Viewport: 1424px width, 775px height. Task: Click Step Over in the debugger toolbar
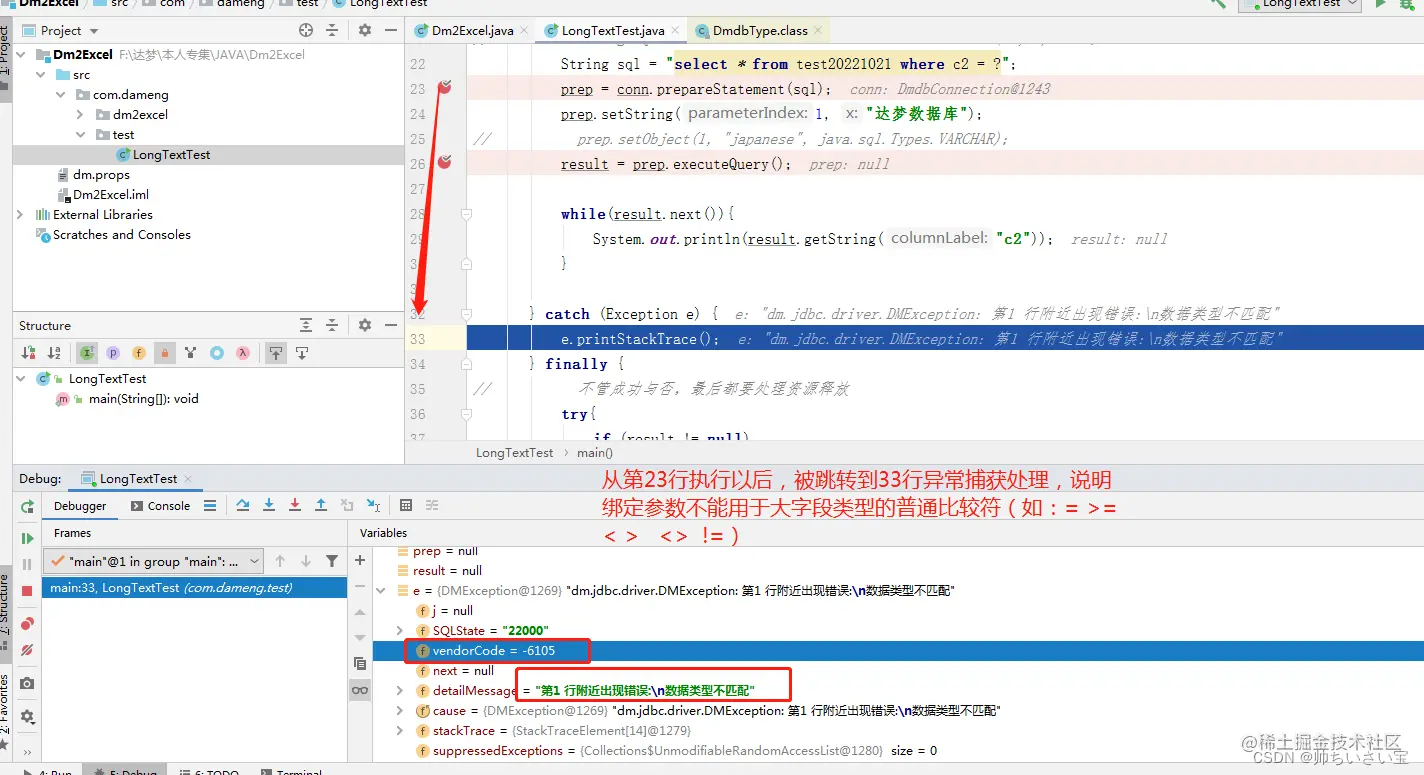tap(243, 506)
